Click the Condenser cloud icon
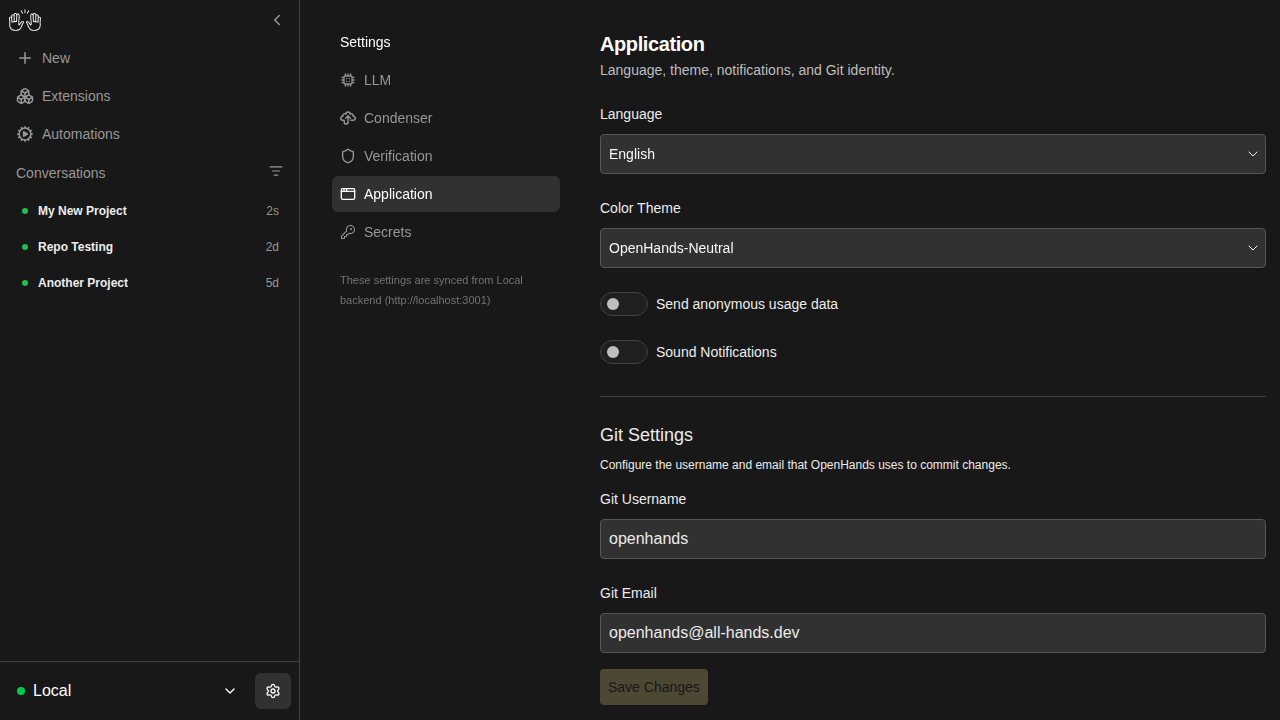The height and width of the screenshot is (720, 1280). 348,118
